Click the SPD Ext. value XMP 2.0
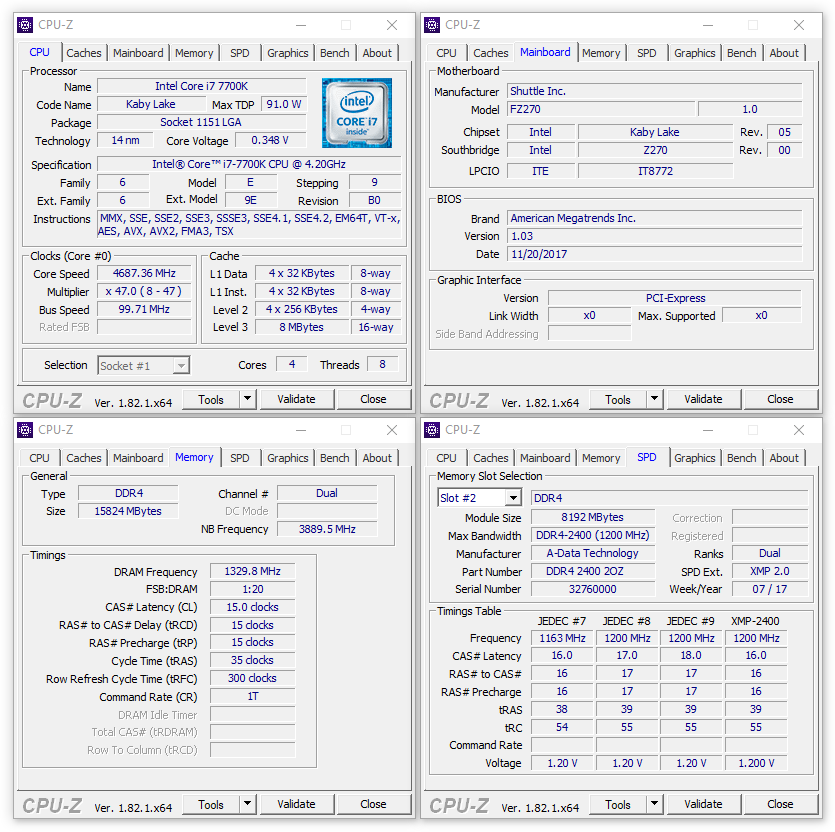The height and width of the screenshot is (832, 835). tap(769, 572)
